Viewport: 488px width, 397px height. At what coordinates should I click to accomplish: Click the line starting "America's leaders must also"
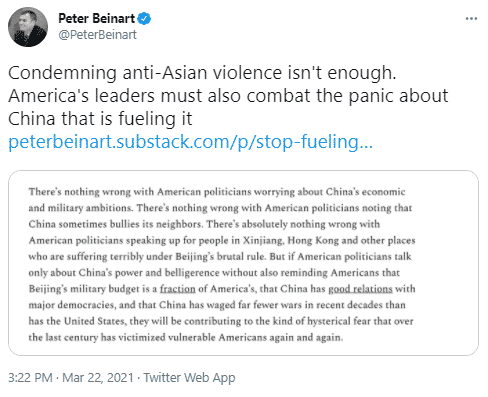(228, 96)
